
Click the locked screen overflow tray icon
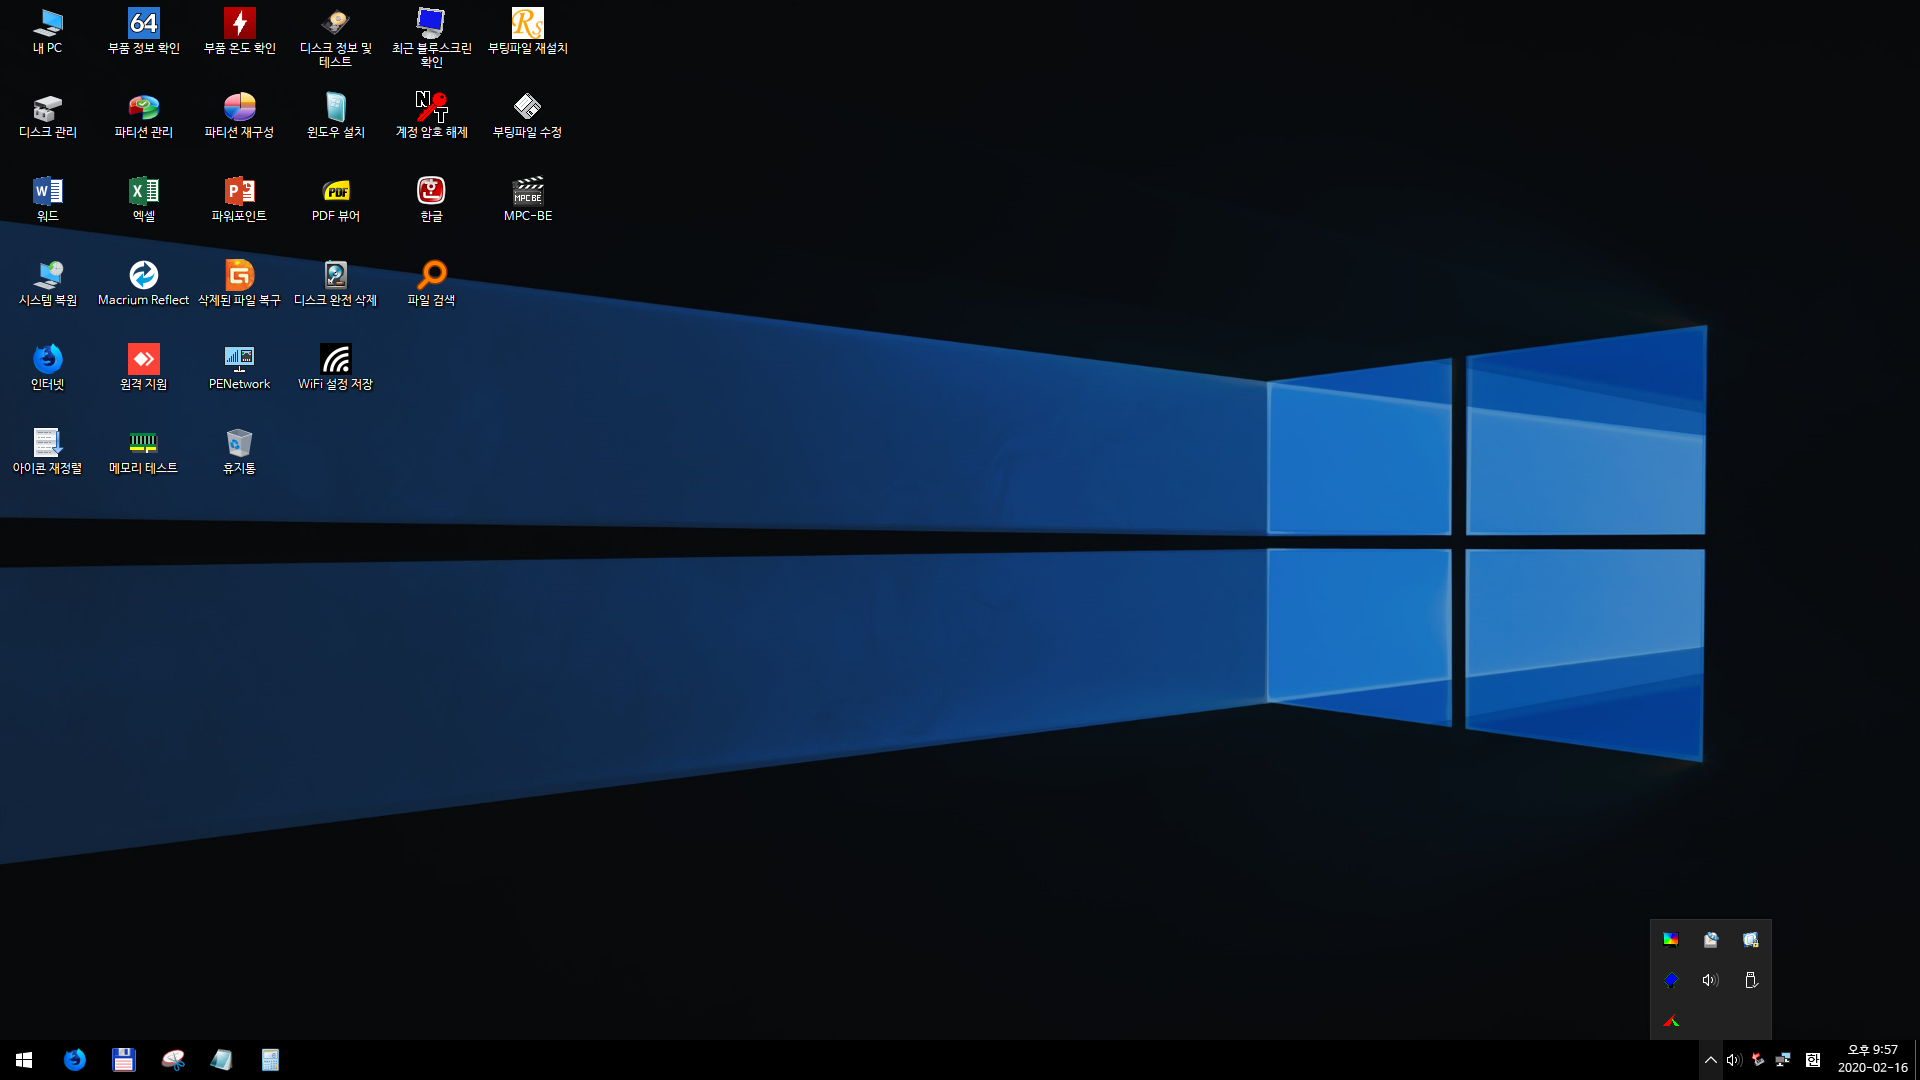pos(1751,939)
